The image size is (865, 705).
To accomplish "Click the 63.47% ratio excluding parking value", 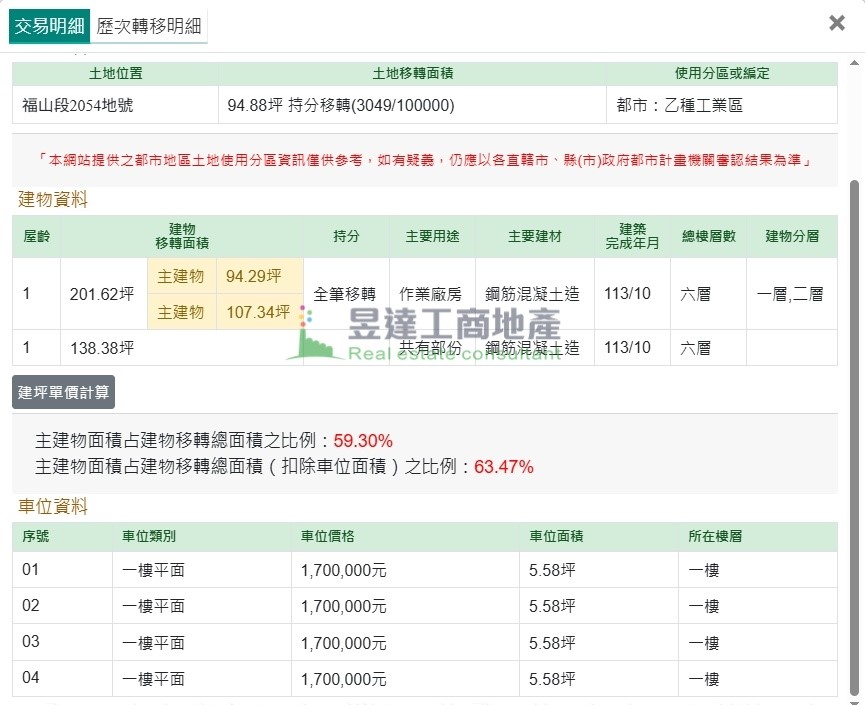I will tap(503, 467).
